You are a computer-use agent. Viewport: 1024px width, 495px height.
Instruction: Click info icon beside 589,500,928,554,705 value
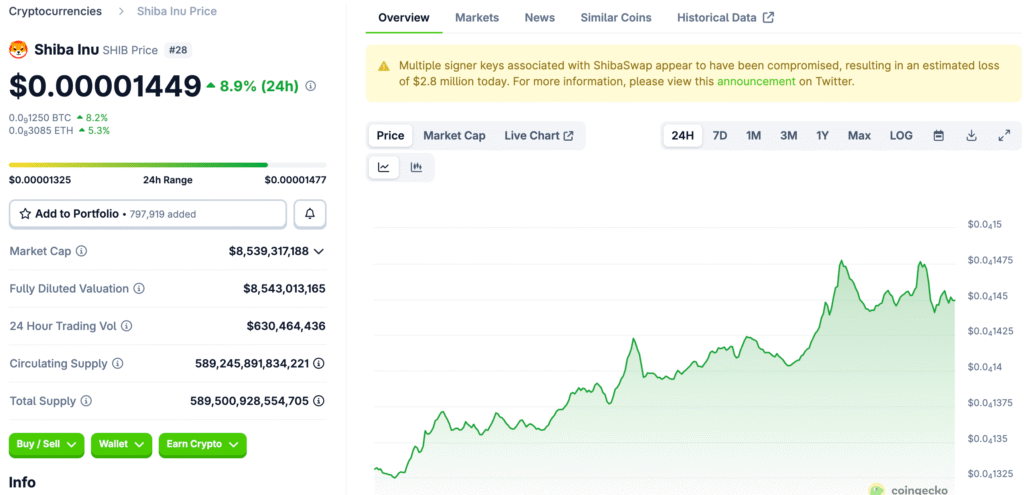(x=319, y=400)
